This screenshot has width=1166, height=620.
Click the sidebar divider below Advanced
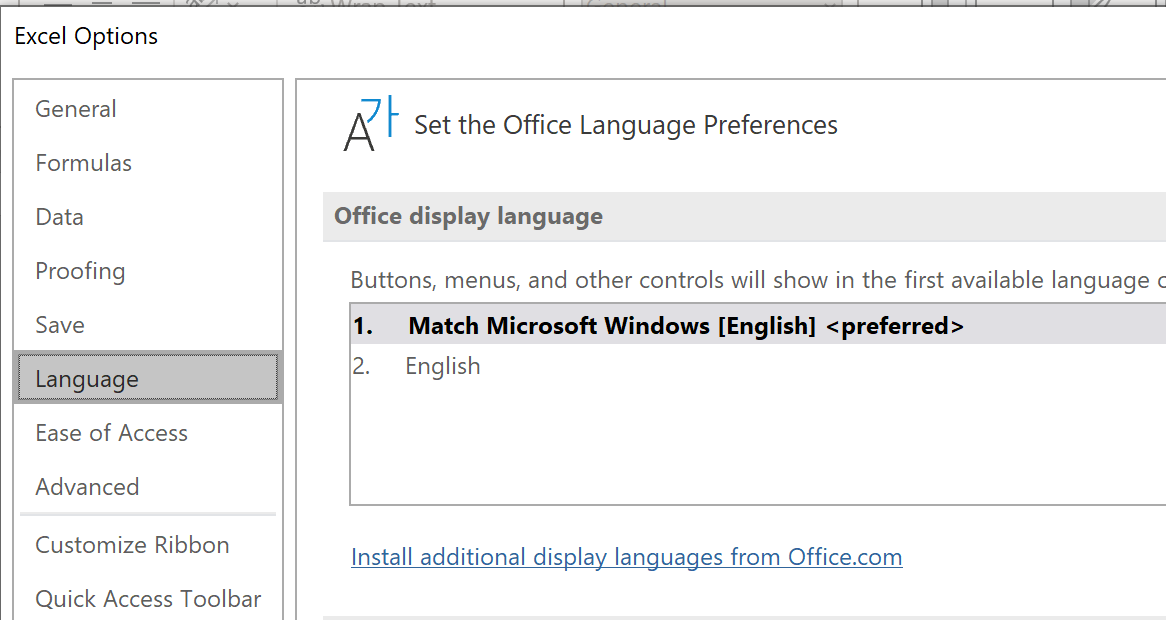click(x=148, y=515)
